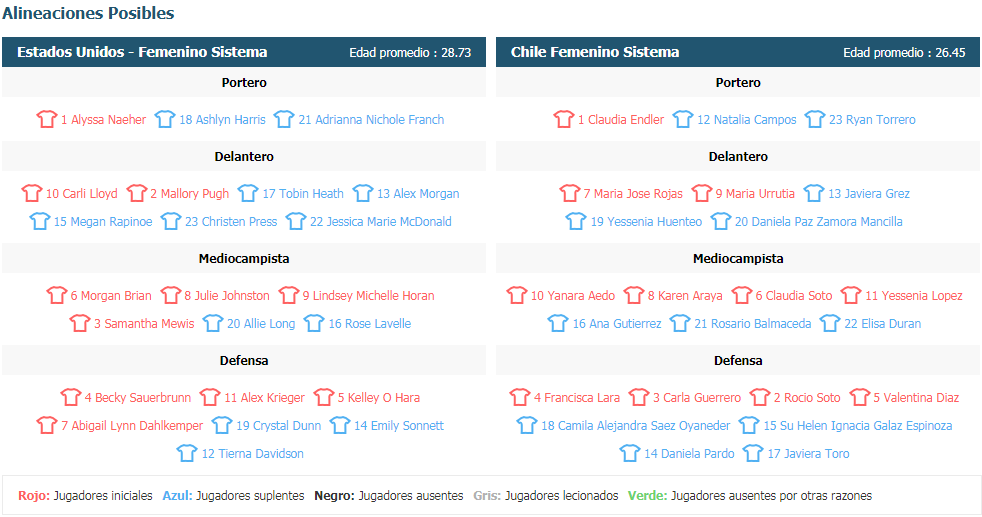
Task: Click the red shirt icon beside Claudia Endler
Action: 564,119
